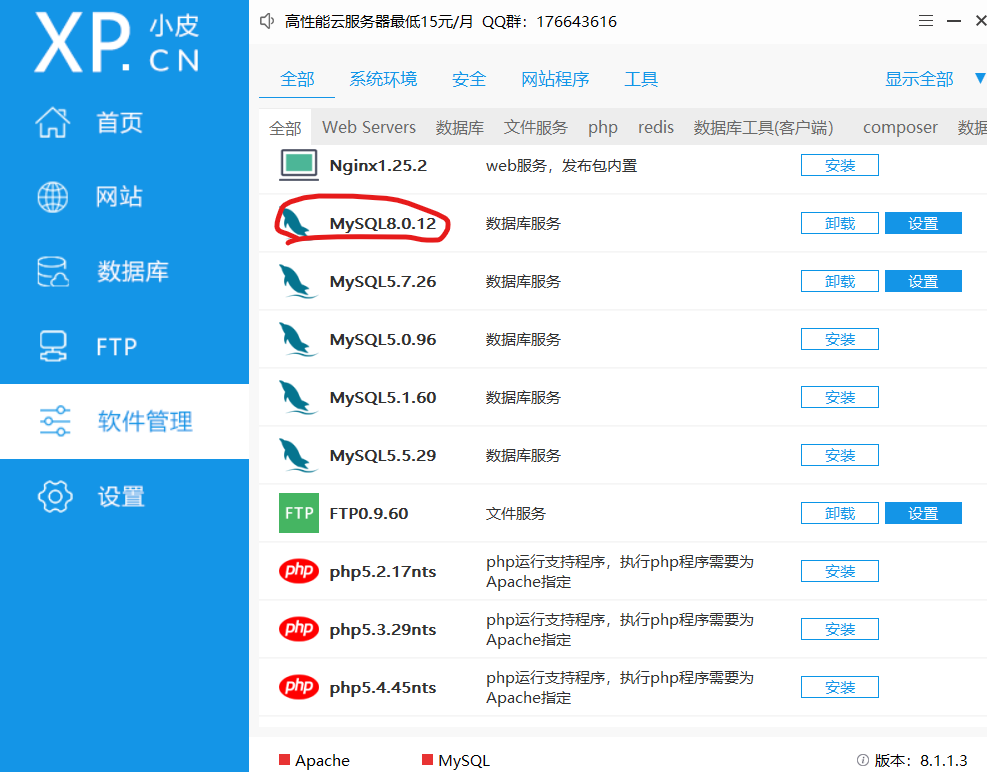Image resolution: width=987 pixels, height=772 pixels.
Task: Select the 数据库工具(客户端) sub-tab
Action: [x=764, y=127]
